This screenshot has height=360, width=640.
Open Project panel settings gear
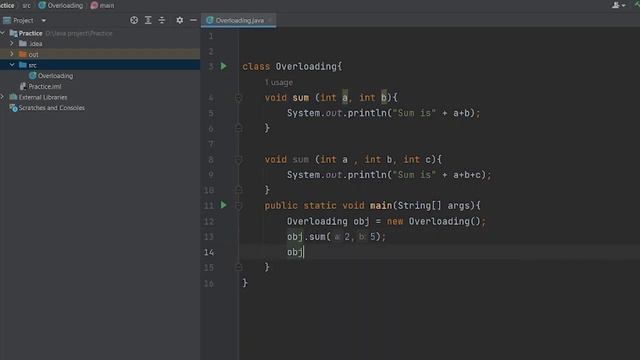180,20
